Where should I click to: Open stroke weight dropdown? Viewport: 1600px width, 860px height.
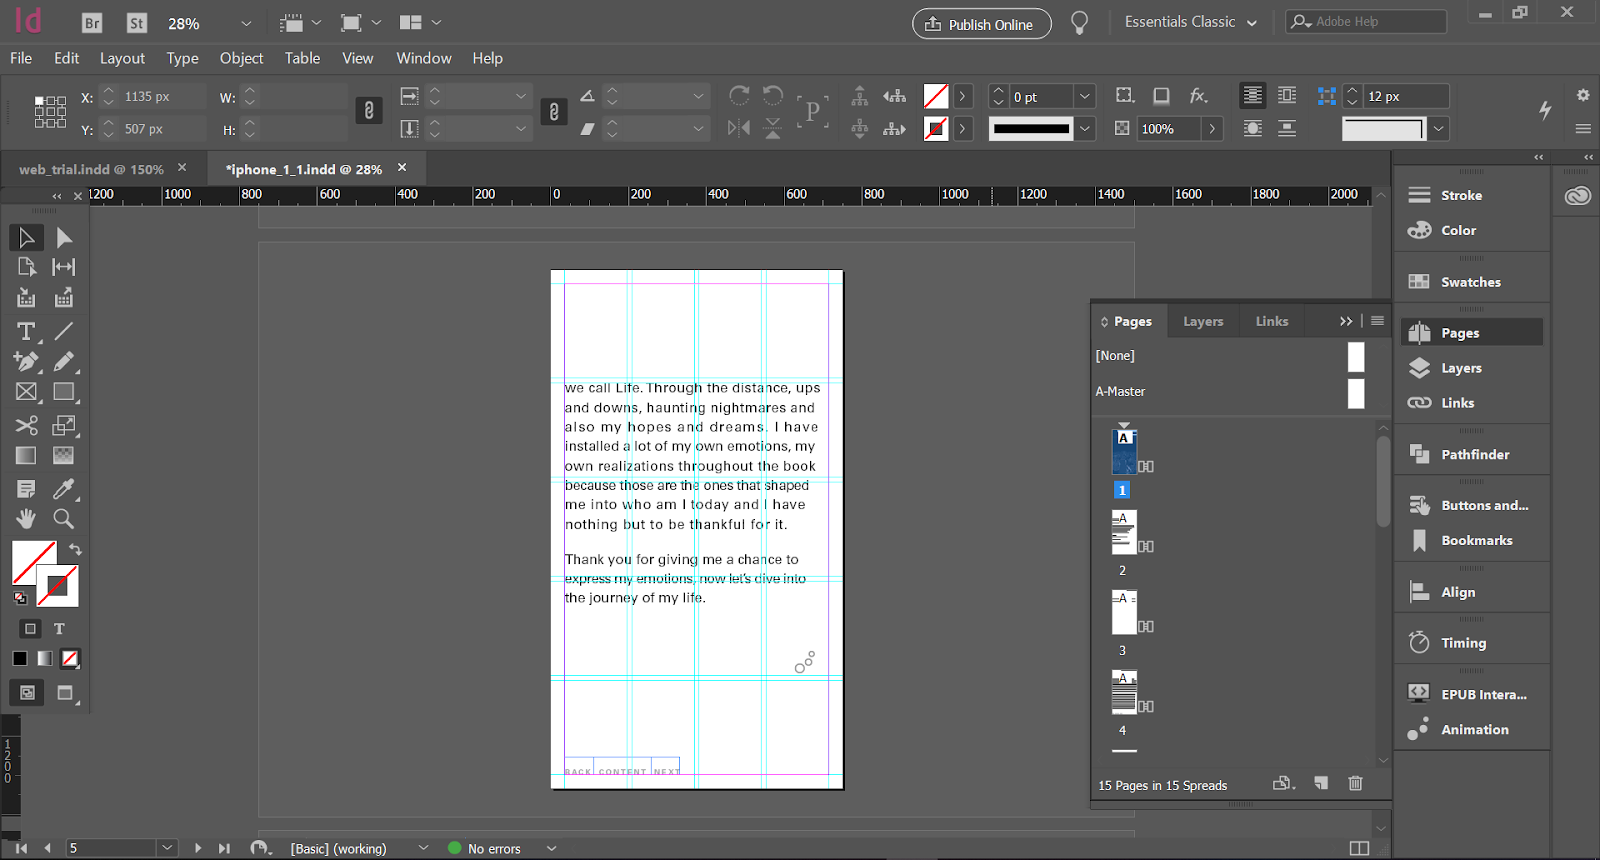pyautogui.click(x=1085, y=96)
